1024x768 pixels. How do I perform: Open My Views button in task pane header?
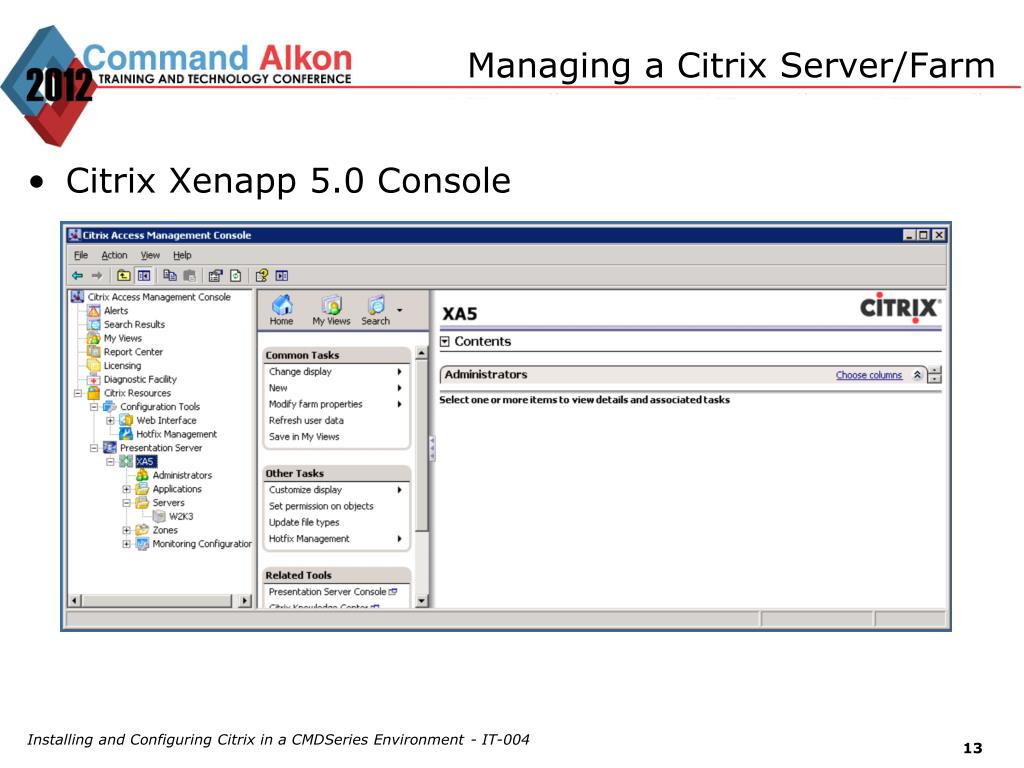click(x=331, y=310)
